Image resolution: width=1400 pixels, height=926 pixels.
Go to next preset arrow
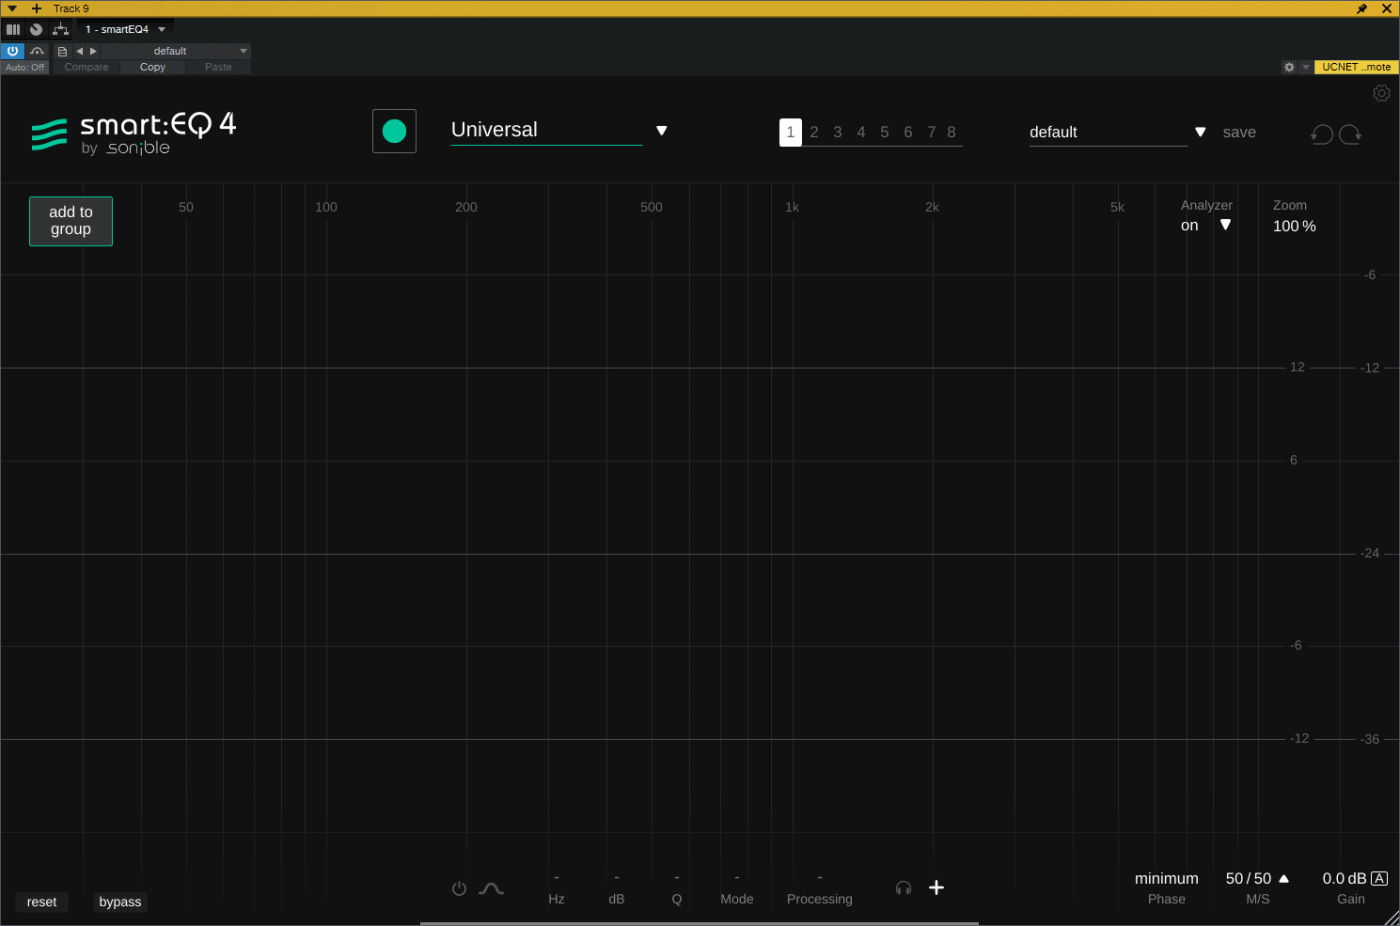click(x=93, y=51)
